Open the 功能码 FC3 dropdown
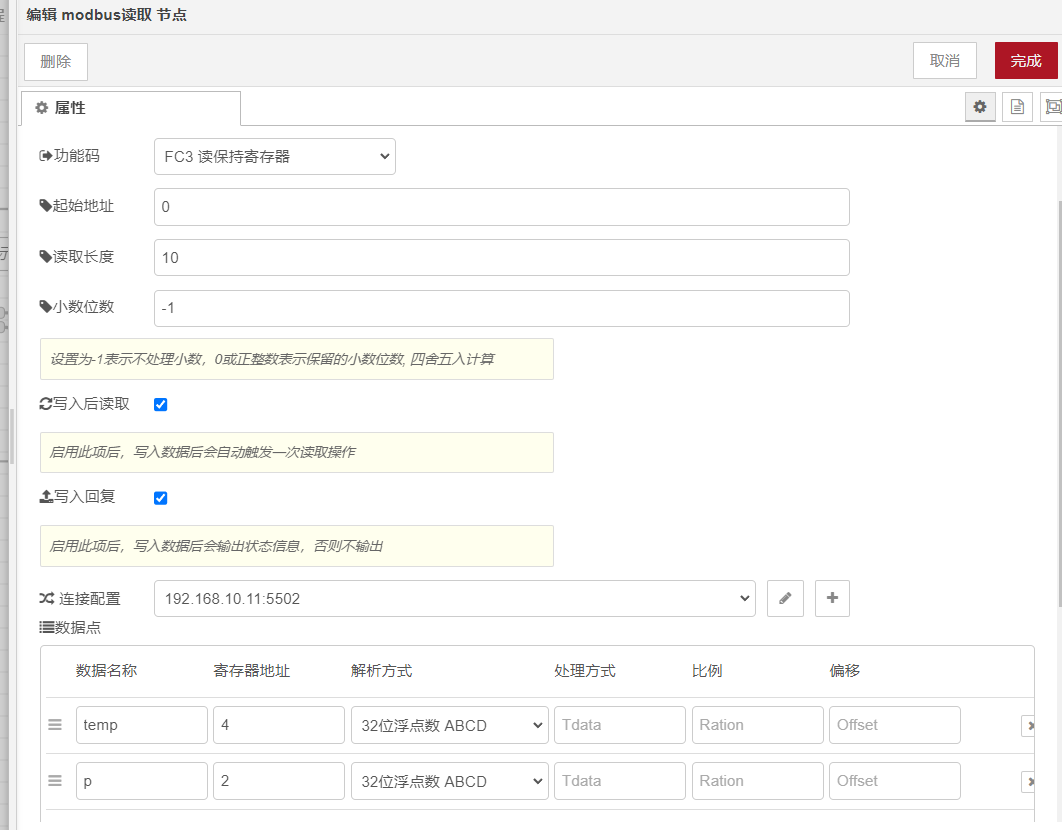The height and width of the screenshot is (830, 1062). tap(275, 156)
